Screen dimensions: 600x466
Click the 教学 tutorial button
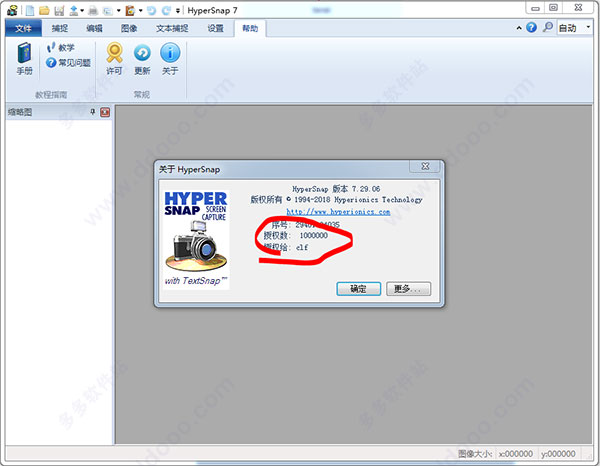[x=60, y=47]
